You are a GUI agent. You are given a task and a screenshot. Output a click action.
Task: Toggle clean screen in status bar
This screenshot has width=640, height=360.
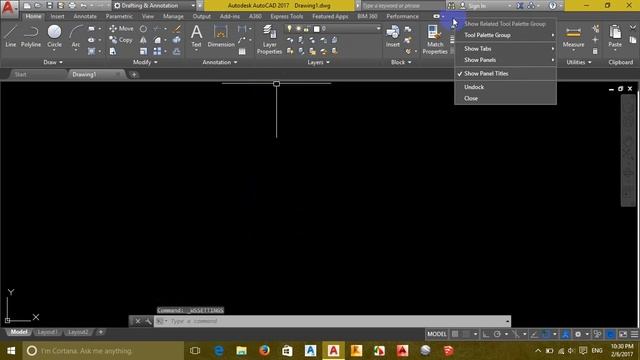tap(623, 334)
